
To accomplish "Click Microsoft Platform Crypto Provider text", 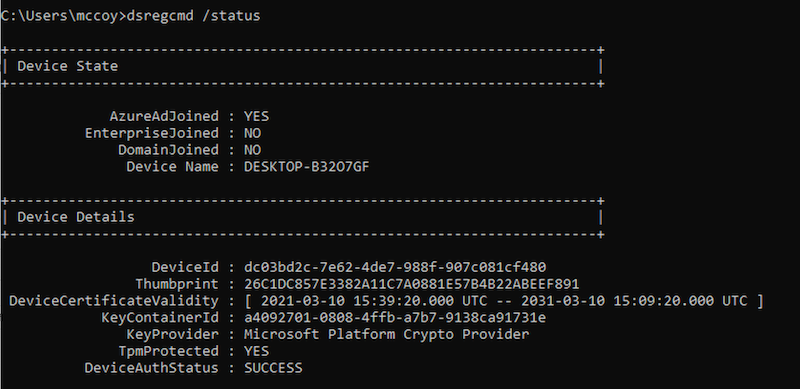I will coord(386,335).
